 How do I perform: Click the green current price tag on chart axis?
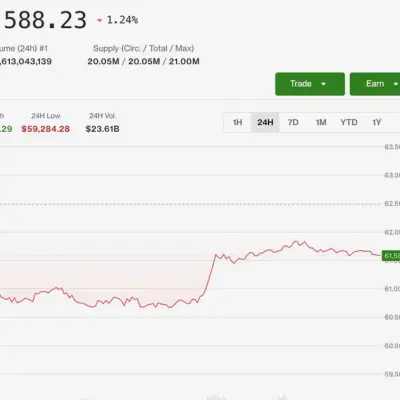391,256
